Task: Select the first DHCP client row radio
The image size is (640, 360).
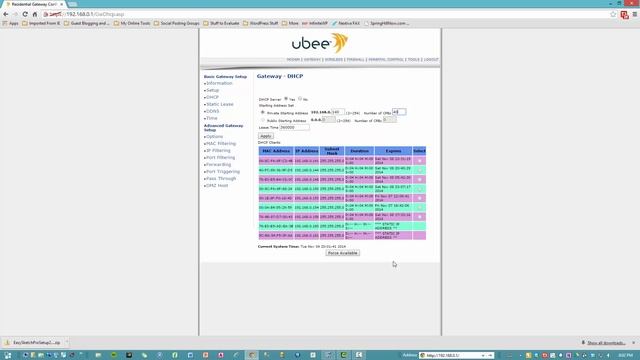Action: pos(419,161)
